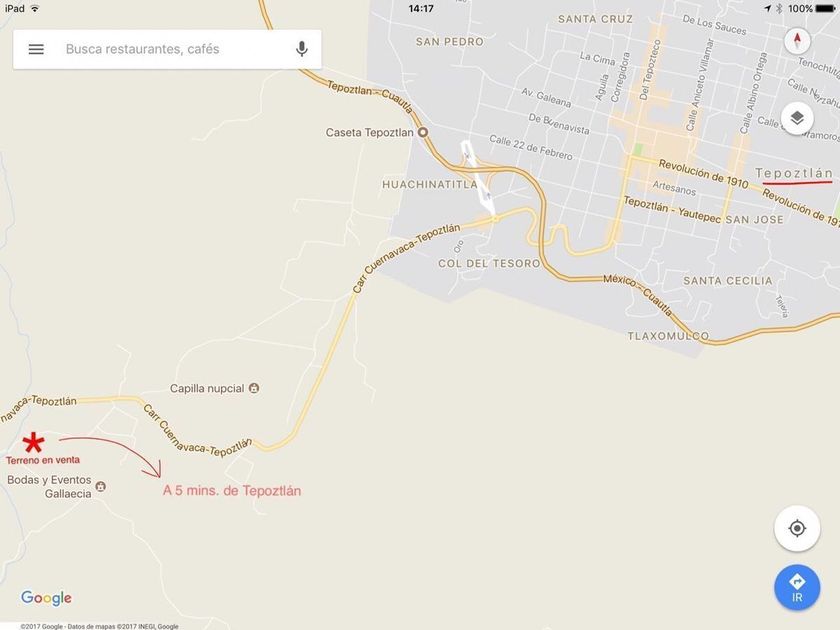The image size is (840, 630).
Task: Select the TLAXOMULCO area label
Action: pos(668,336)
